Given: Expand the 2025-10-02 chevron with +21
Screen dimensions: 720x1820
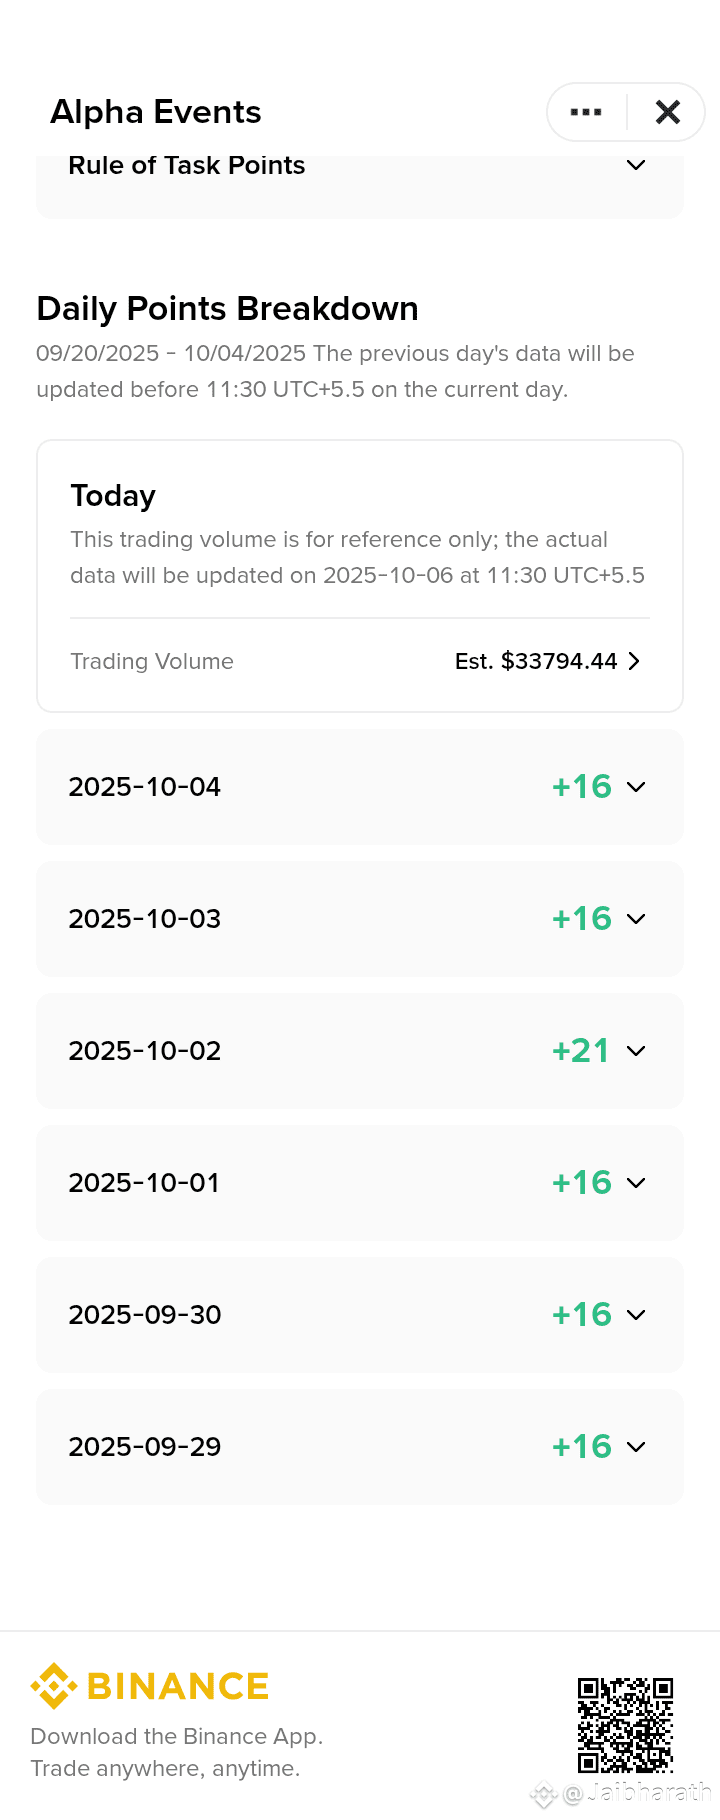Looking at the screenshot, I should pos(636,1051).
